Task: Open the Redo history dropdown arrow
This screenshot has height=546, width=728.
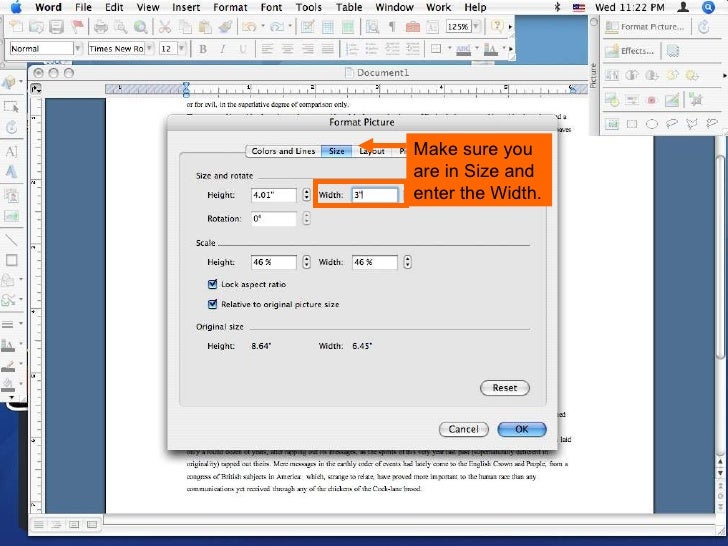Action: 291,27
